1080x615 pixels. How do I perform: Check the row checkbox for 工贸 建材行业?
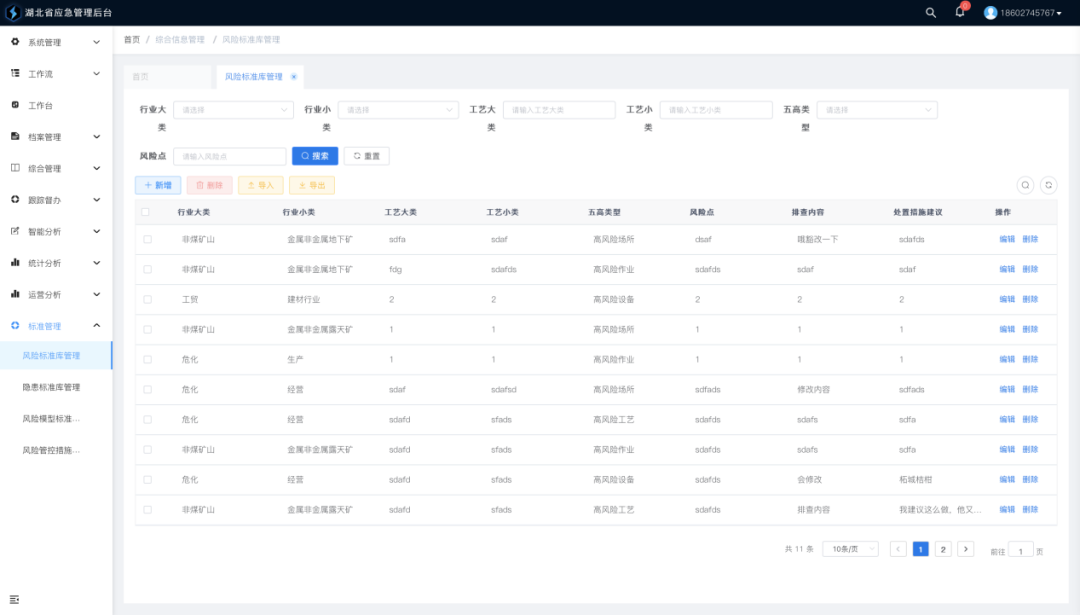(x=147, y=299)
